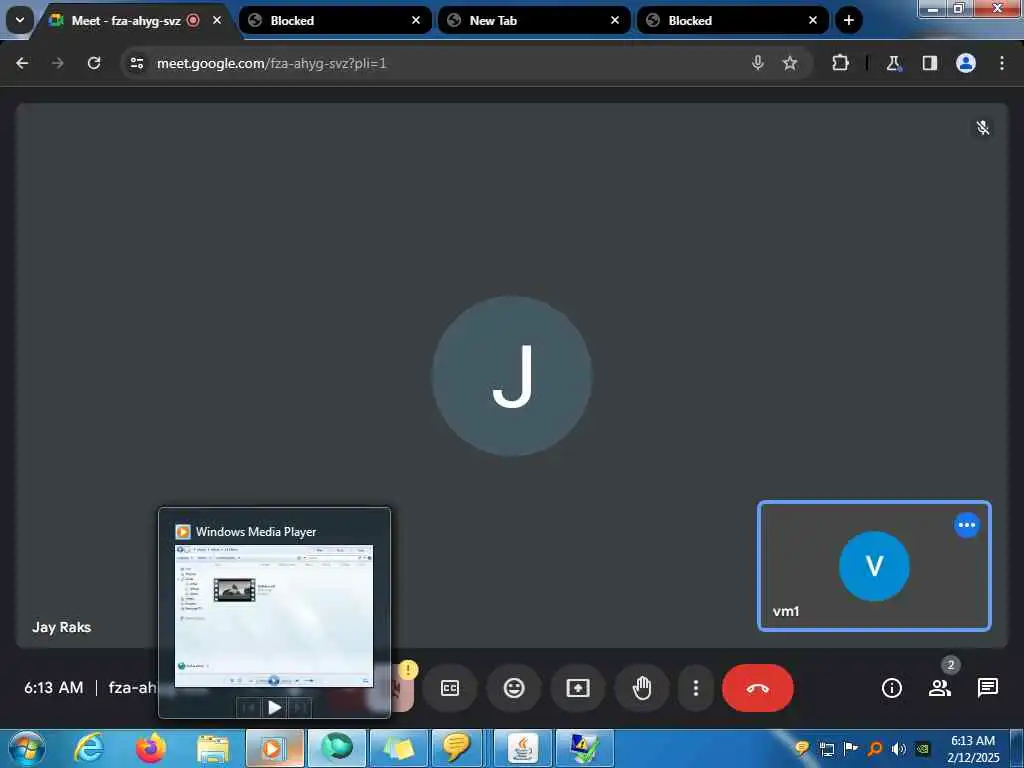Open Sticky Notes from the taskbar
Screen dimensions: 1024x768
(x=399, y=748)
